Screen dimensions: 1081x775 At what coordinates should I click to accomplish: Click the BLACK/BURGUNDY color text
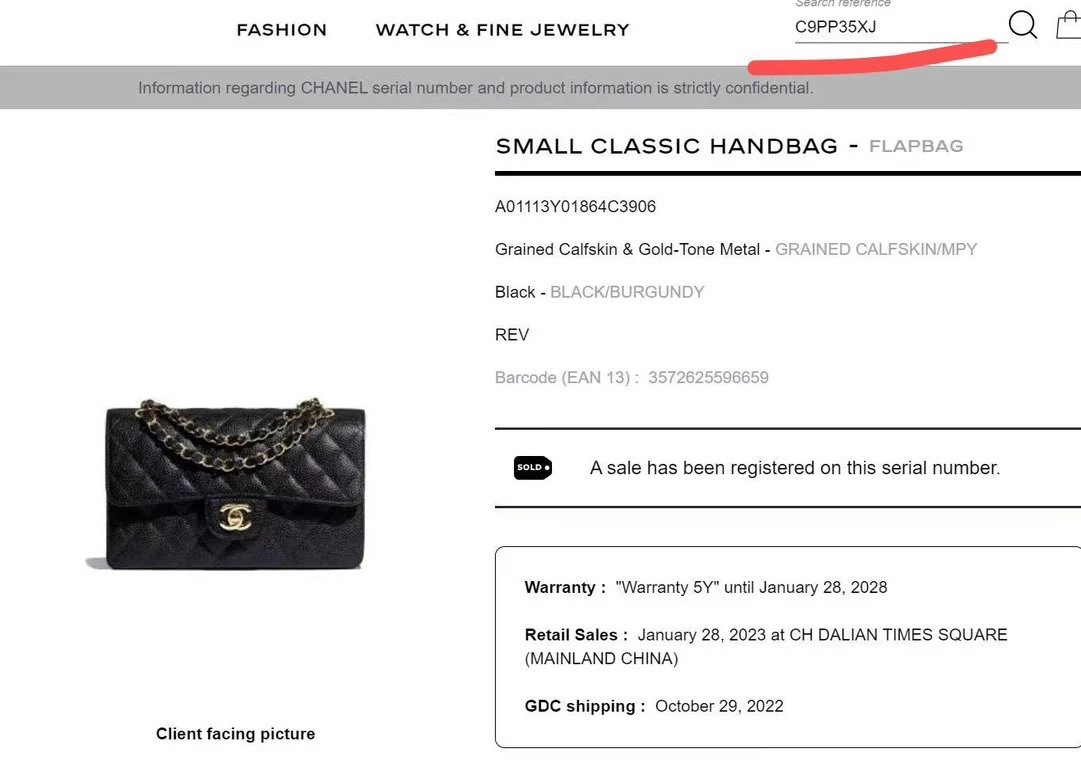pyautogui.click(x=627, y=292)
